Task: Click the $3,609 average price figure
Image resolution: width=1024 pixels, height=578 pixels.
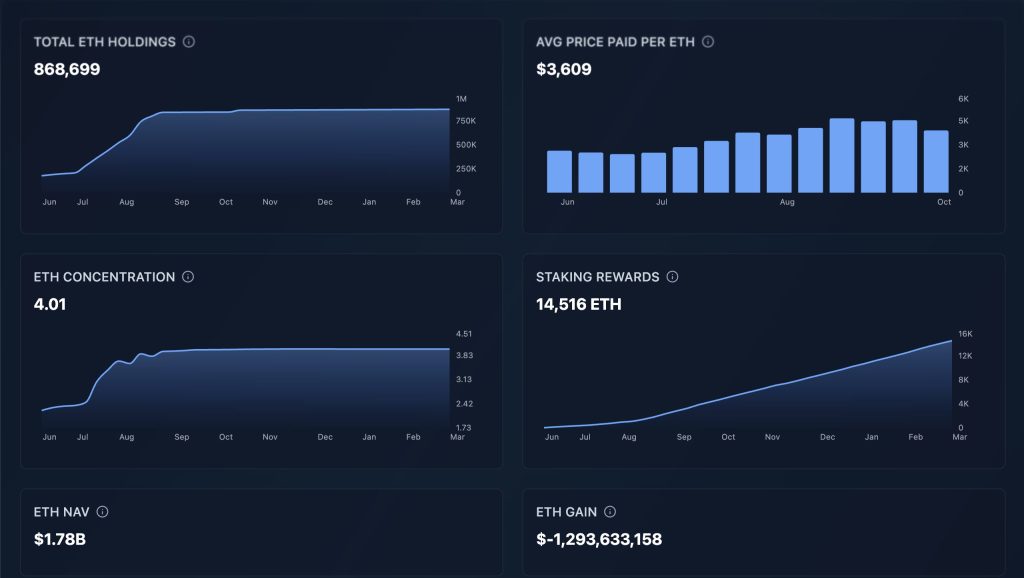Action: (563, 70)
